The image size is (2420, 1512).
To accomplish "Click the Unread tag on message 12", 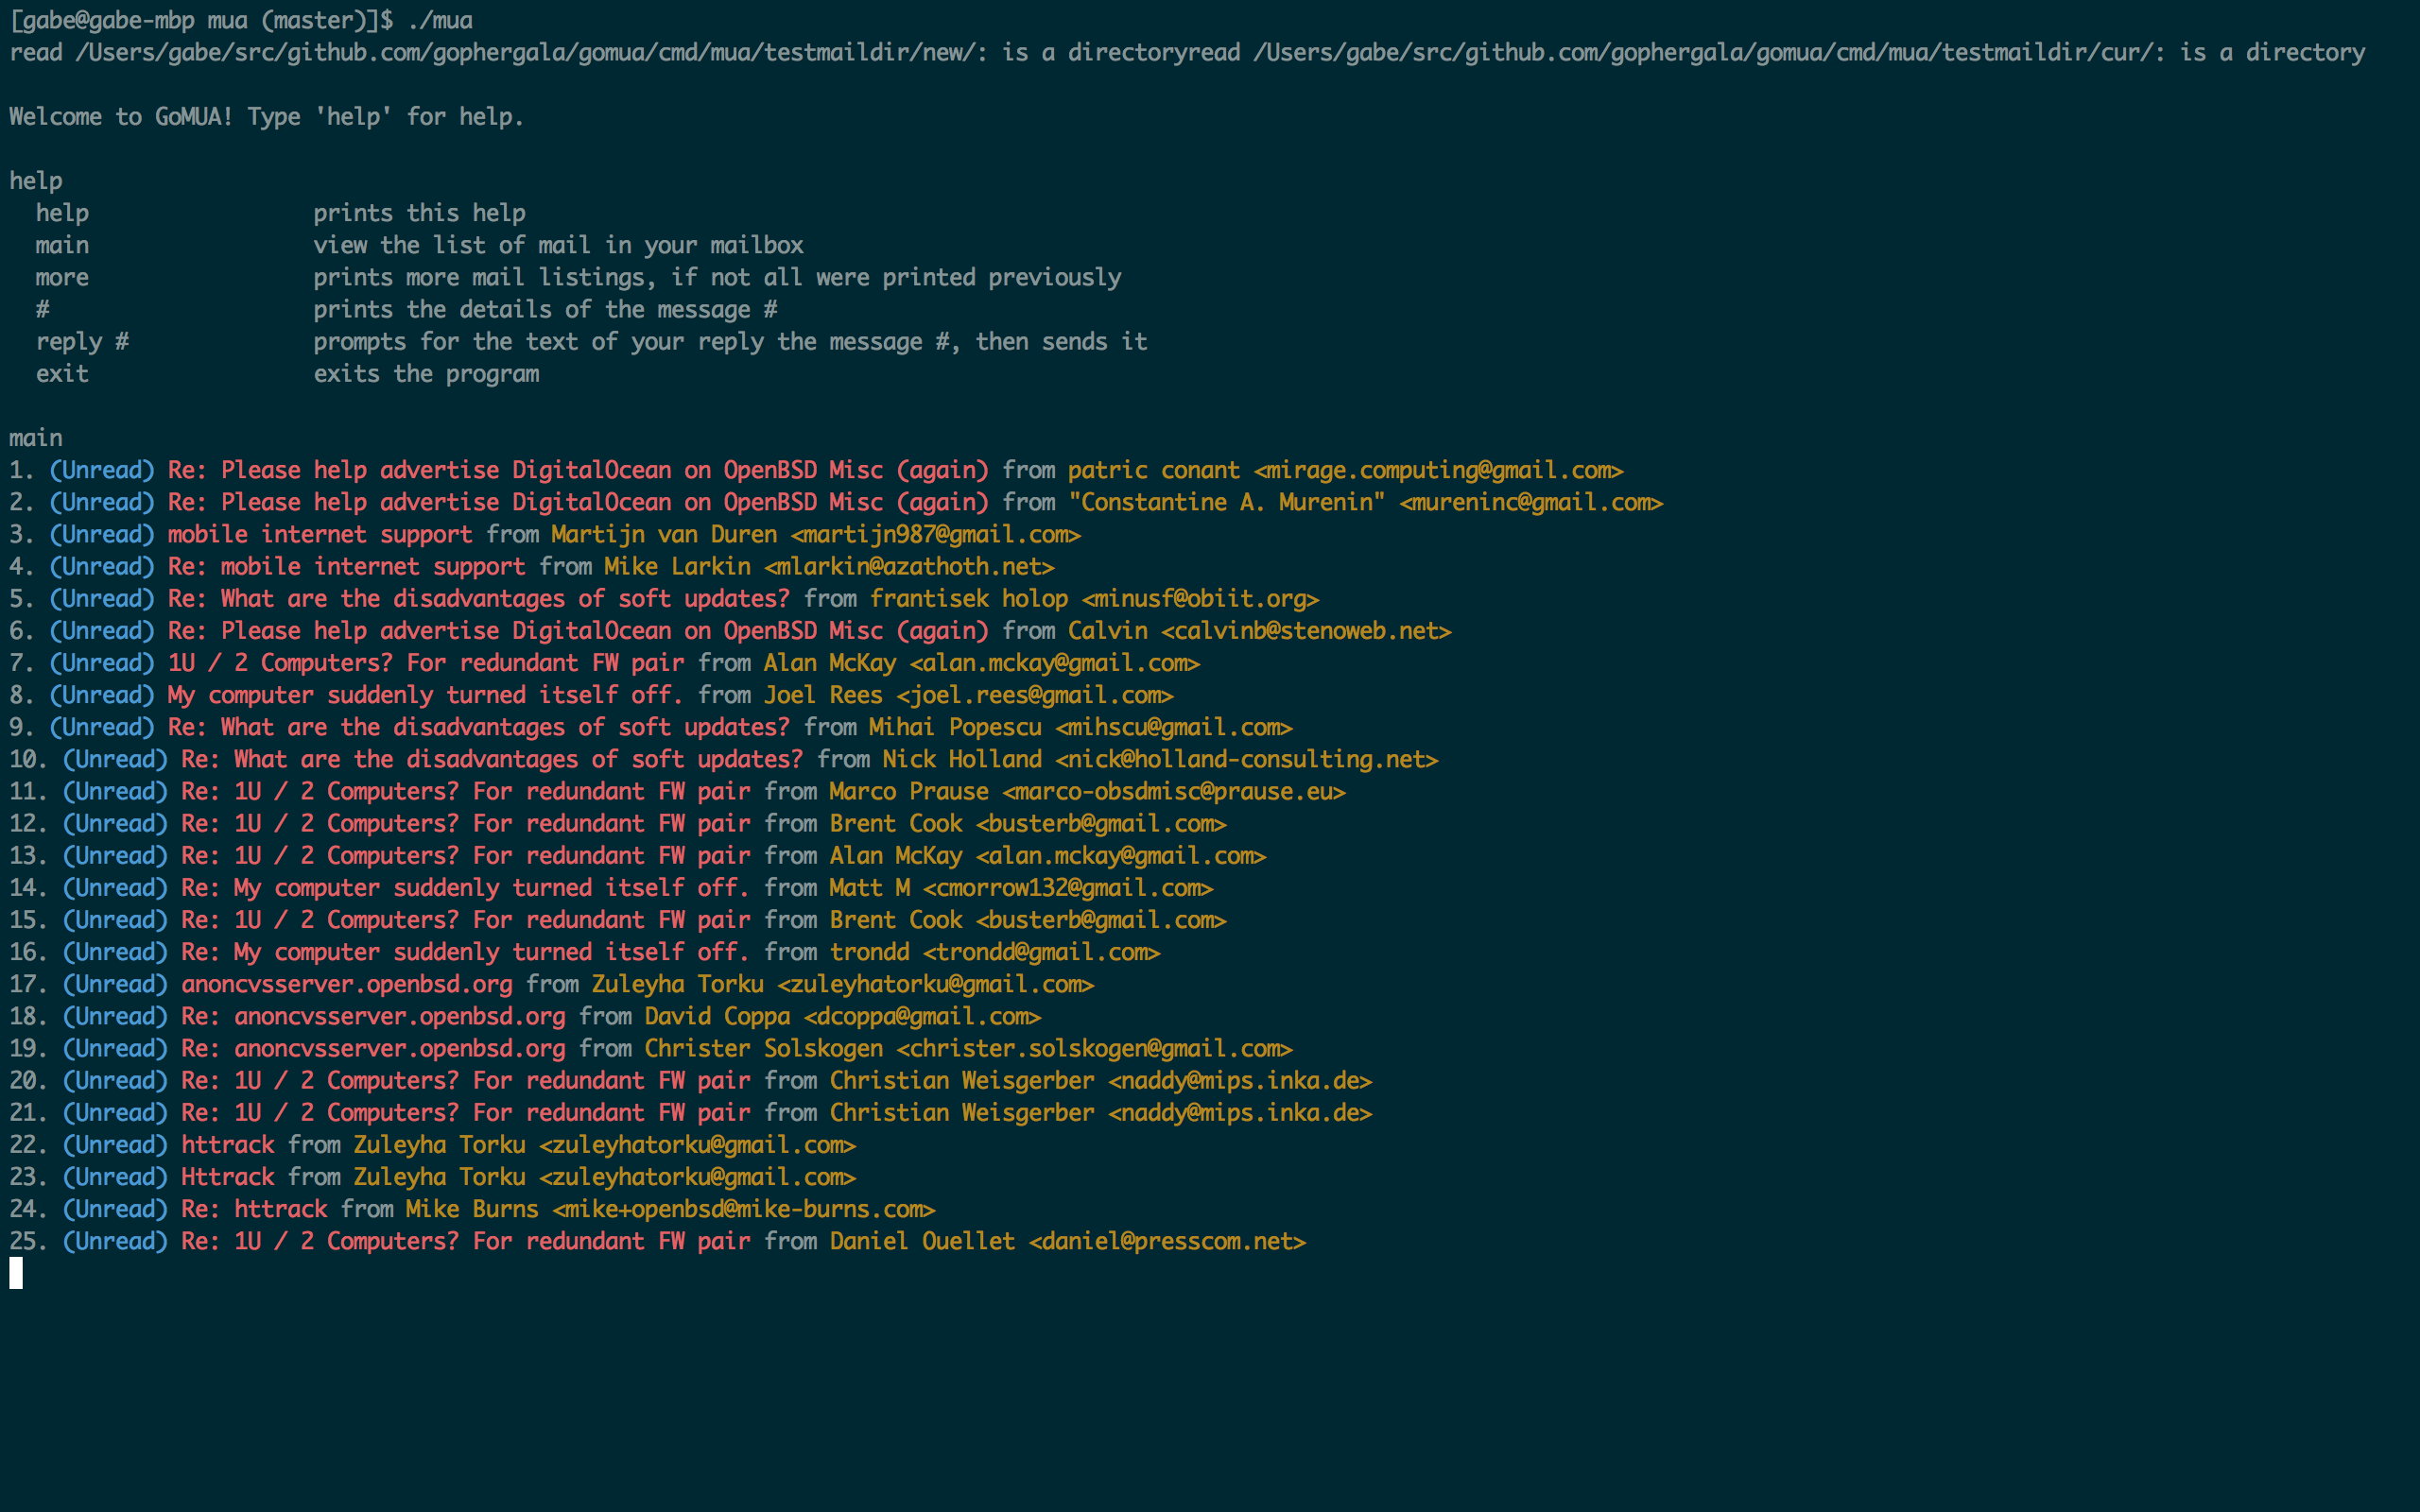I will coord(115,824).
